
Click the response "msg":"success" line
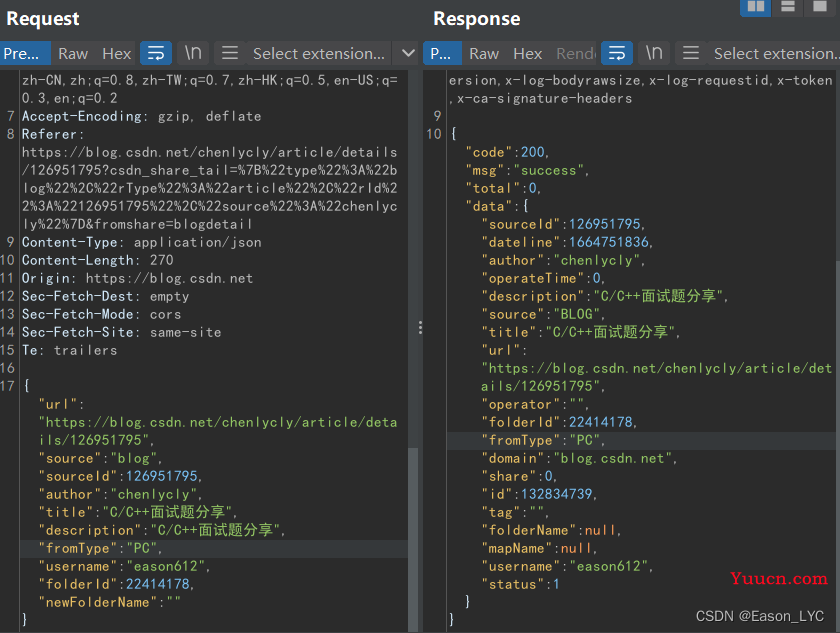coord(527,170)
